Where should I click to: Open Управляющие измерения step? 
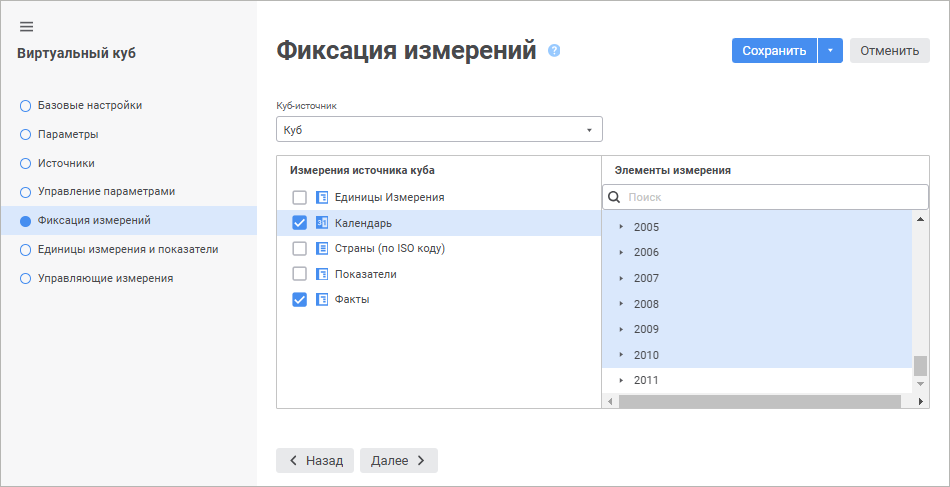click(105, 278)
